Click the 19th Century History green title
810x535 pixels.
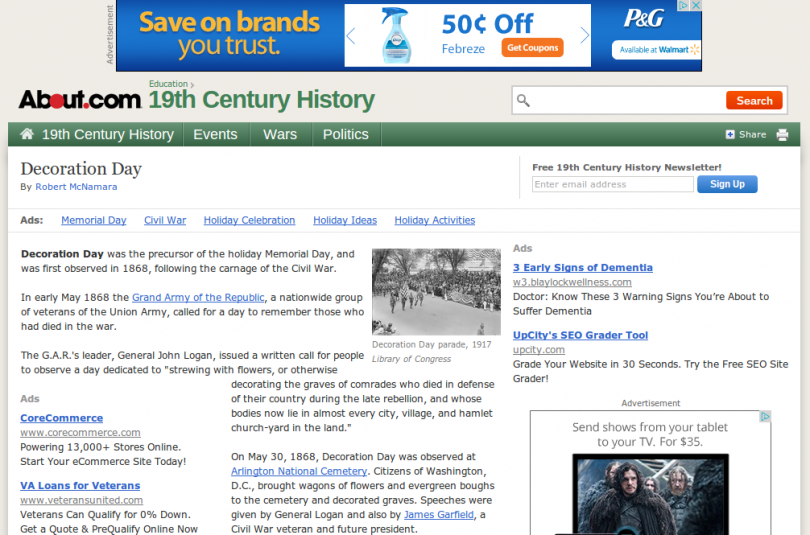click(x=261, y=100)
